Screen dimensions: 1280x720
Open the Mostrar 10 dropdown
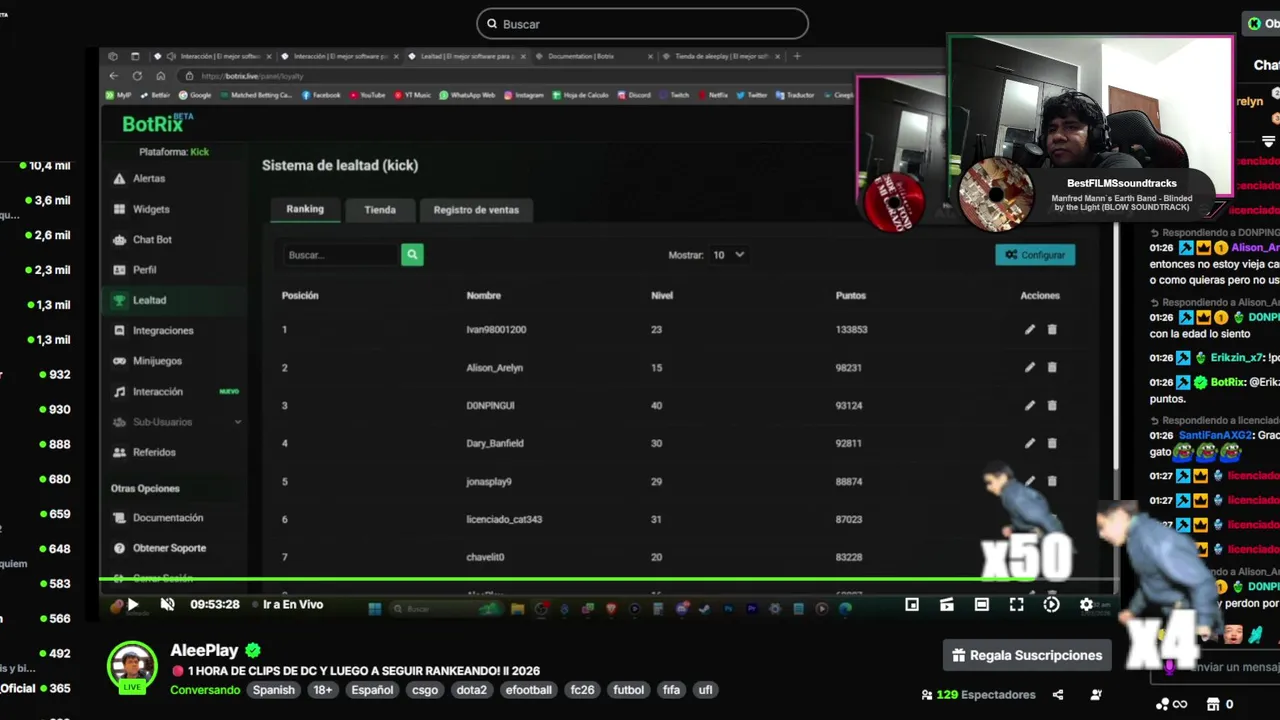point(728,255)
